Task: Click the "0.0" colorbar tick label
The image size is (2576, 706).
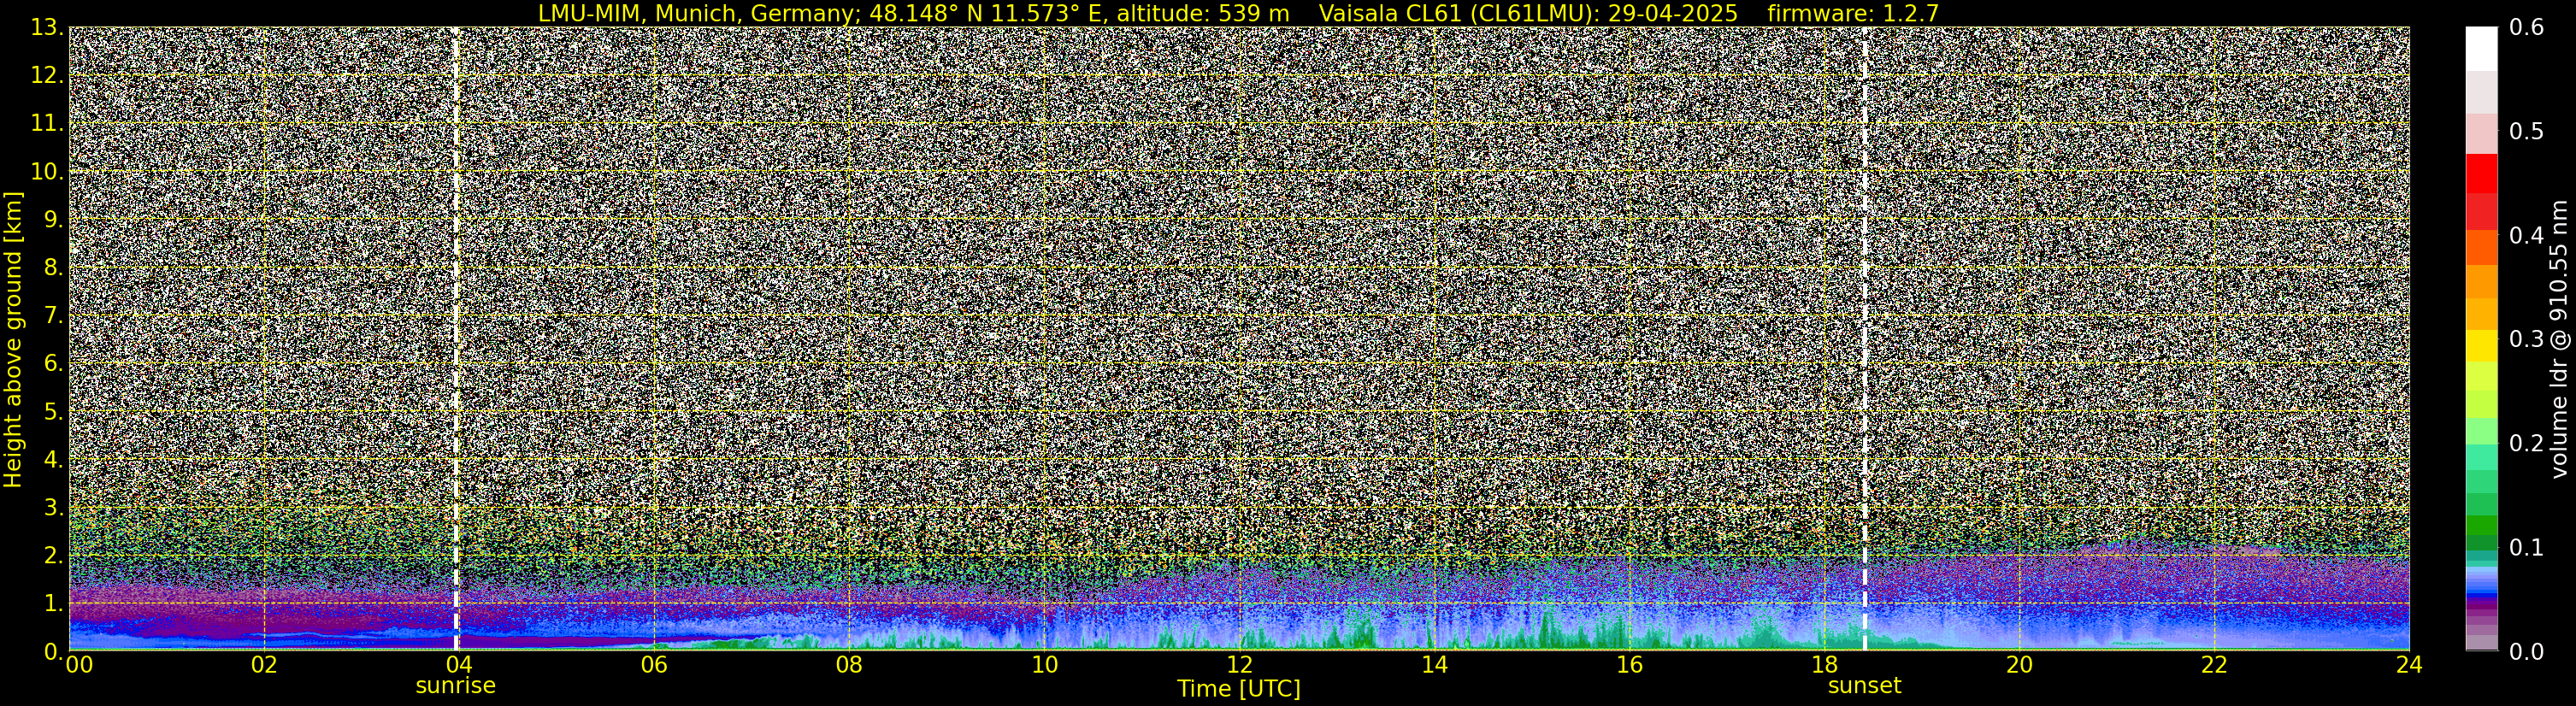Action: (2526, 652)
